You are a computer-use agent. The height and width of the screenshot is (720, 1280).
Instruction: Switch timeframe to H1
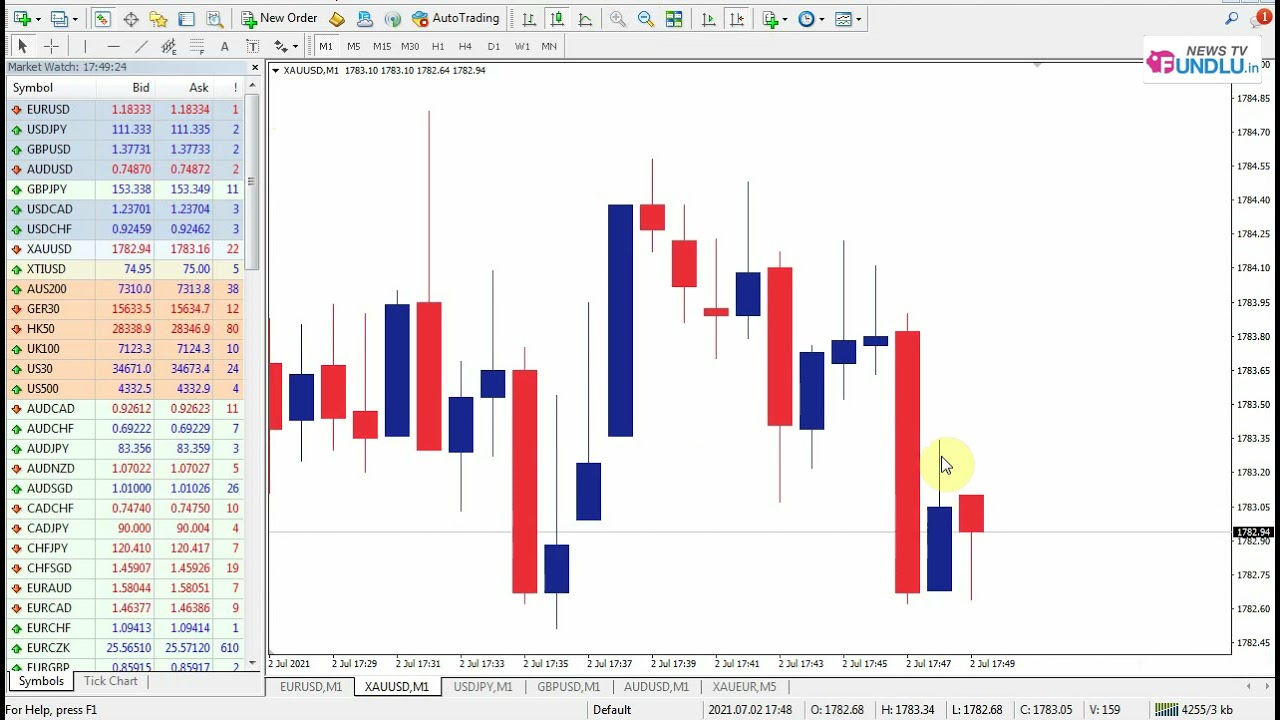pyautogui.click(x=438, y=46)
